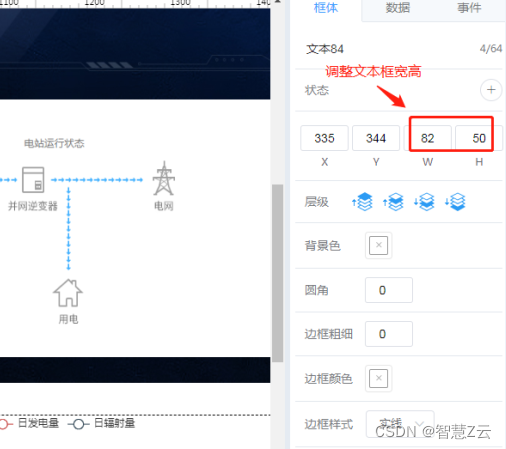Add a new state with plus icon

[491, 90]
